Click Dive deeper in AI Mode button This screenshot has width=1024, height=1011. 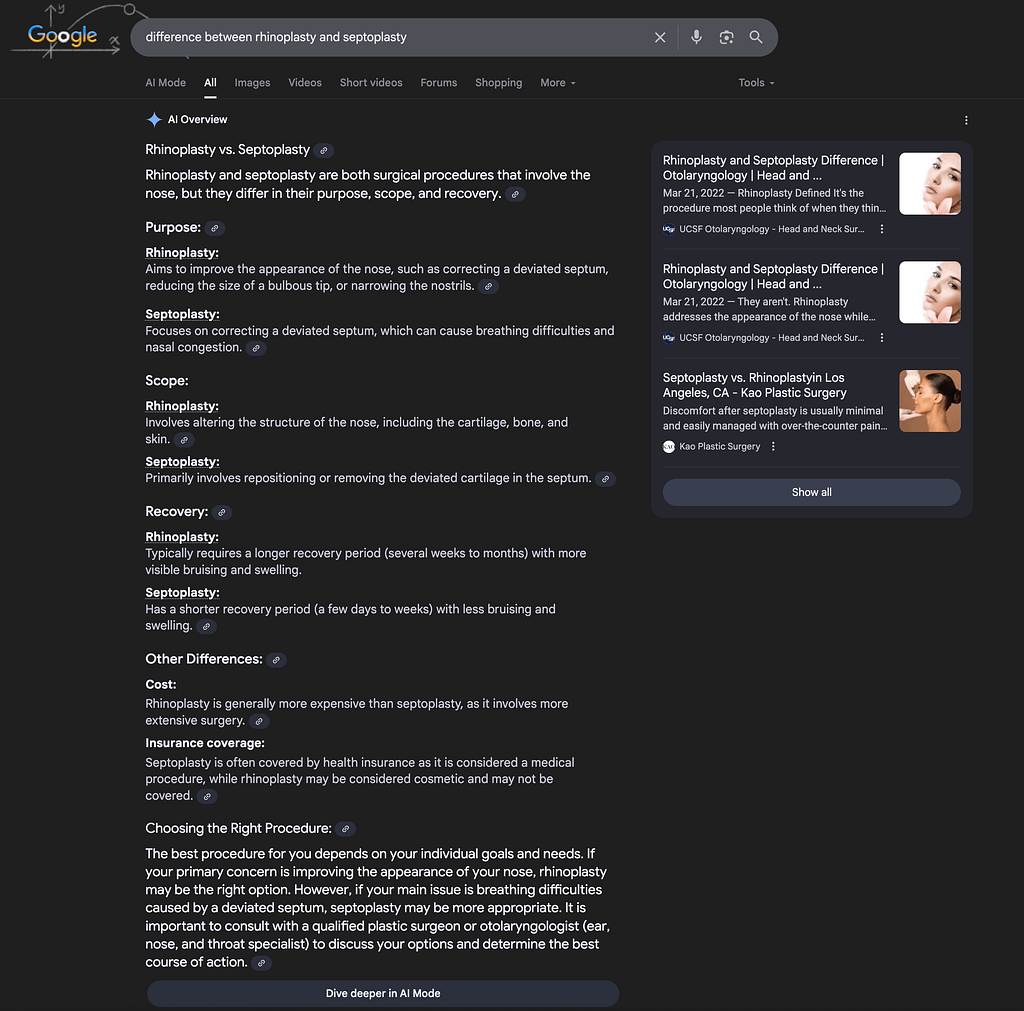383,993
